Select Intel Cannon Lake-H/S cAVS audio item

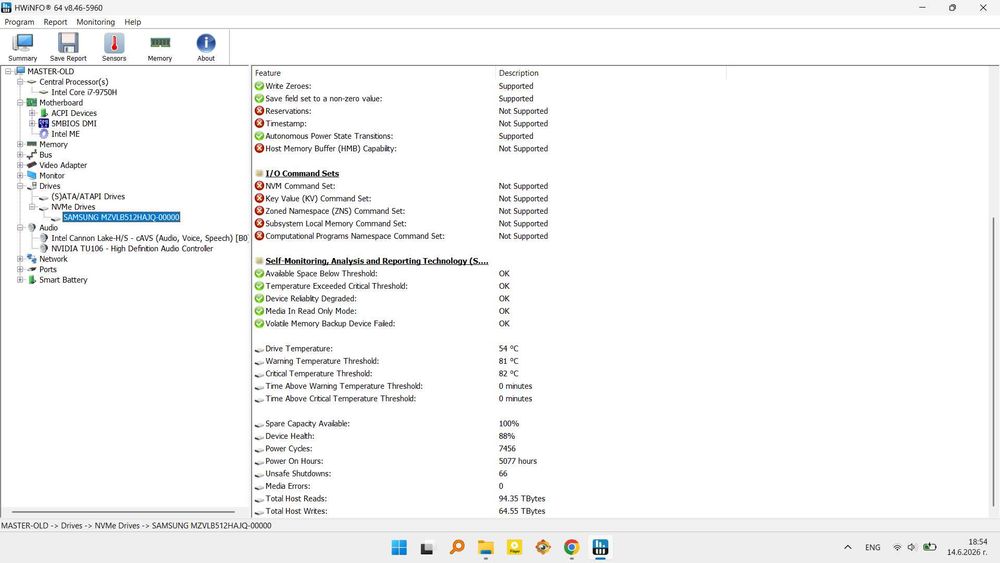[x=150, y=238]
